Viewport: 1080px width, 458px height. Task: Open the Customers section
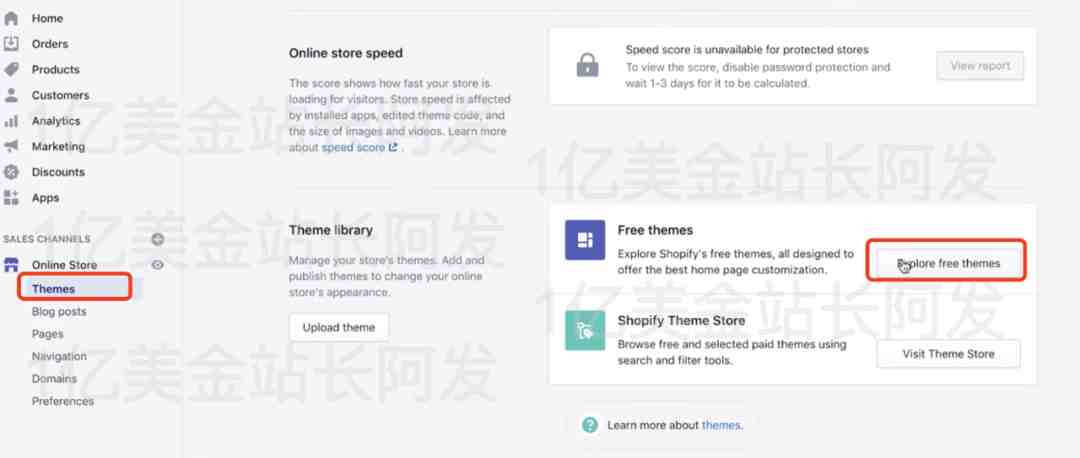pyautogui.click(x=60, y=95)
